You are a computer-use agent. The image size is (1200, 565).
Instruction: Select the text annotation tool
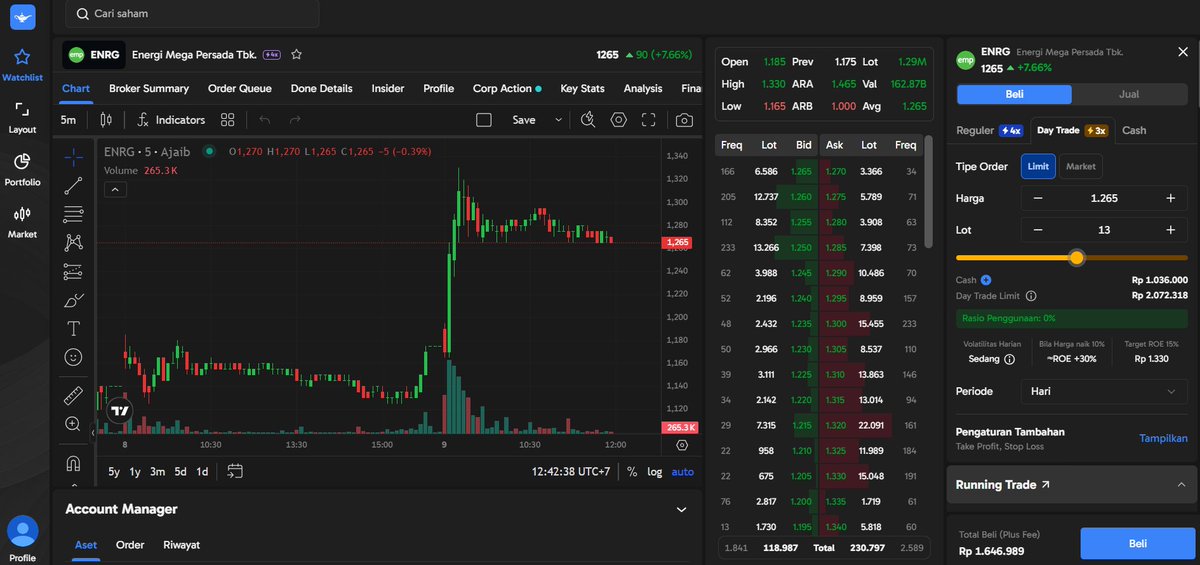[73, 328]
